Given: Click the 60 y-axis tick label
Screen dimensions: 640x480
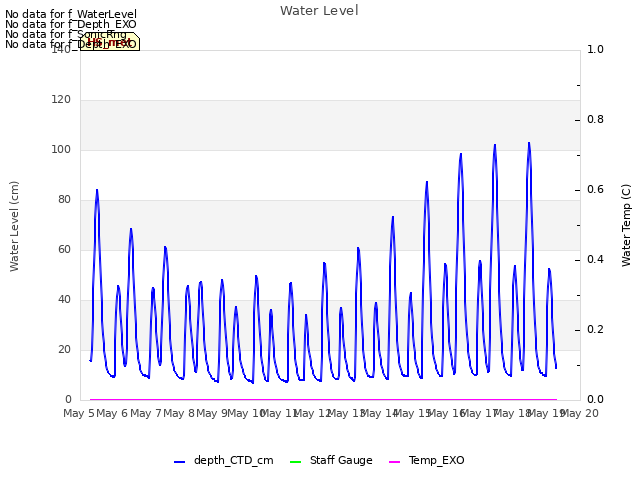Looking at the screenshot, I should point(64,249).
